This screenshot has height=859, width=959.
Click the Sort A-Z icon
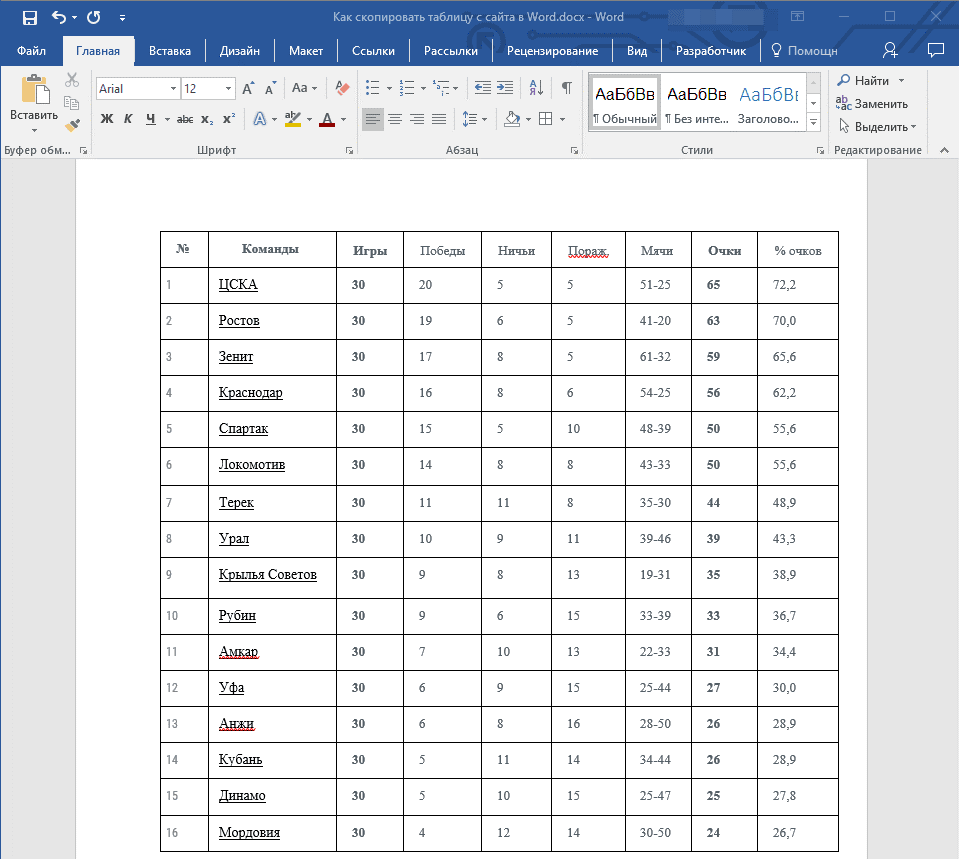(x=535, y=88)
